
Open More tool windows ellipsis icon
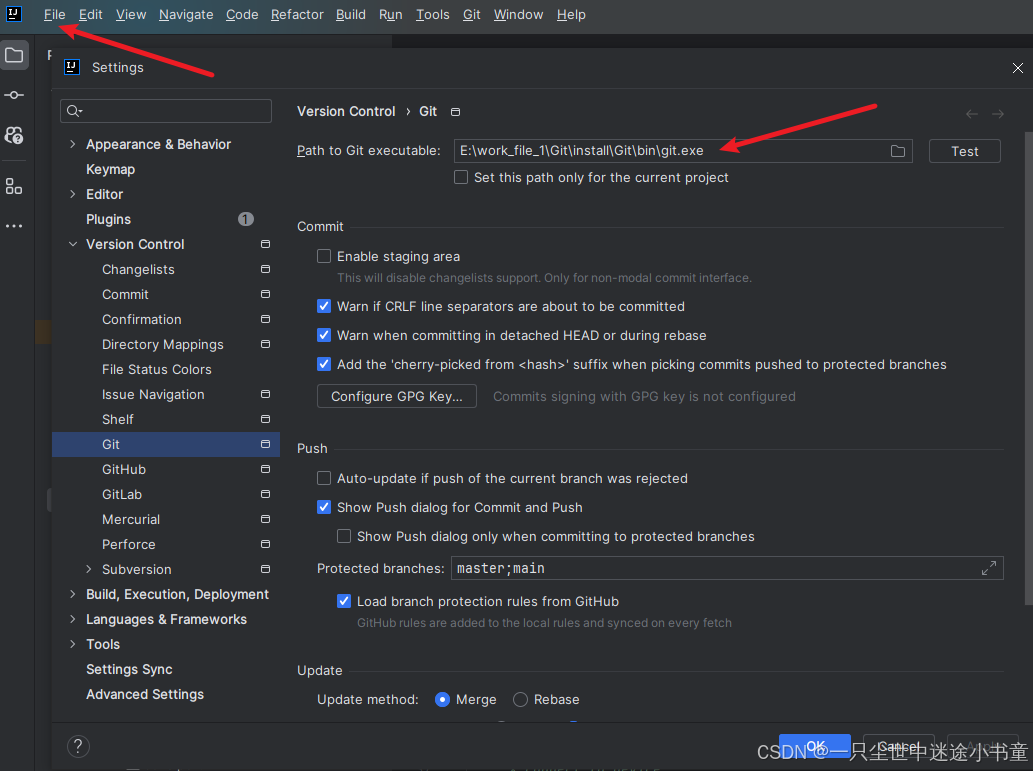[x=14, y=226]
